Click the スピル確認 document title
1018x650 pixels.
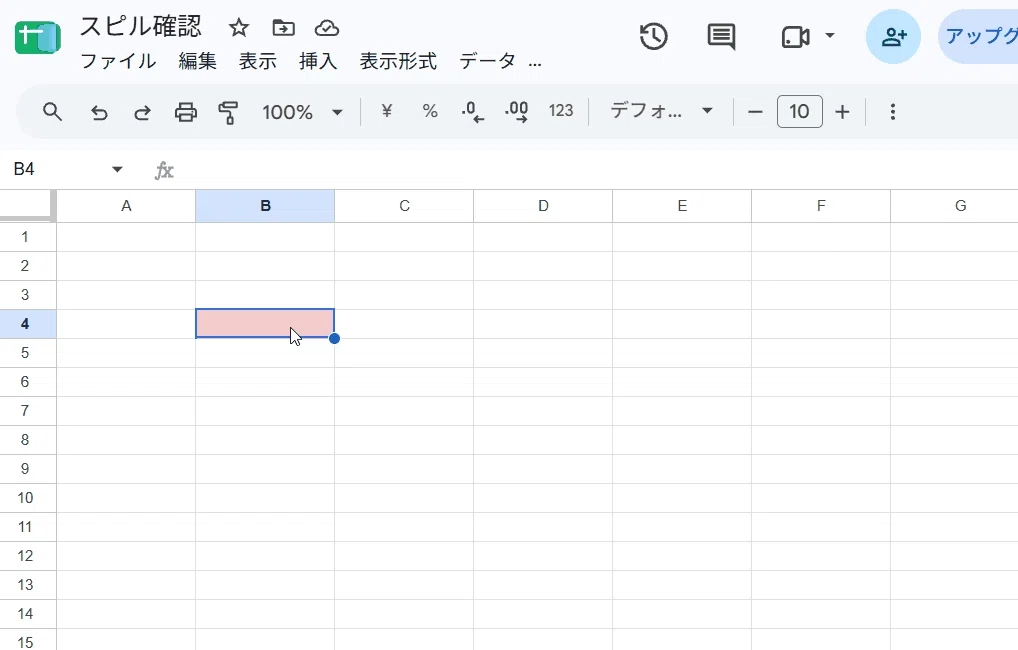tap(140, 27)
